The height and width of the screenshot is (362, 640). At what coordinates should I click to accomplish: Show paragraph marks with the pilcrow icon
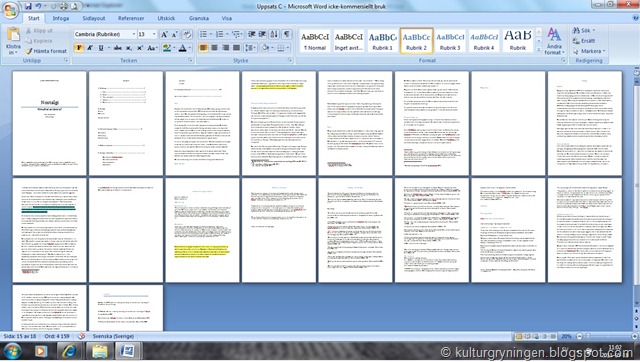click(x=287, y=34)
